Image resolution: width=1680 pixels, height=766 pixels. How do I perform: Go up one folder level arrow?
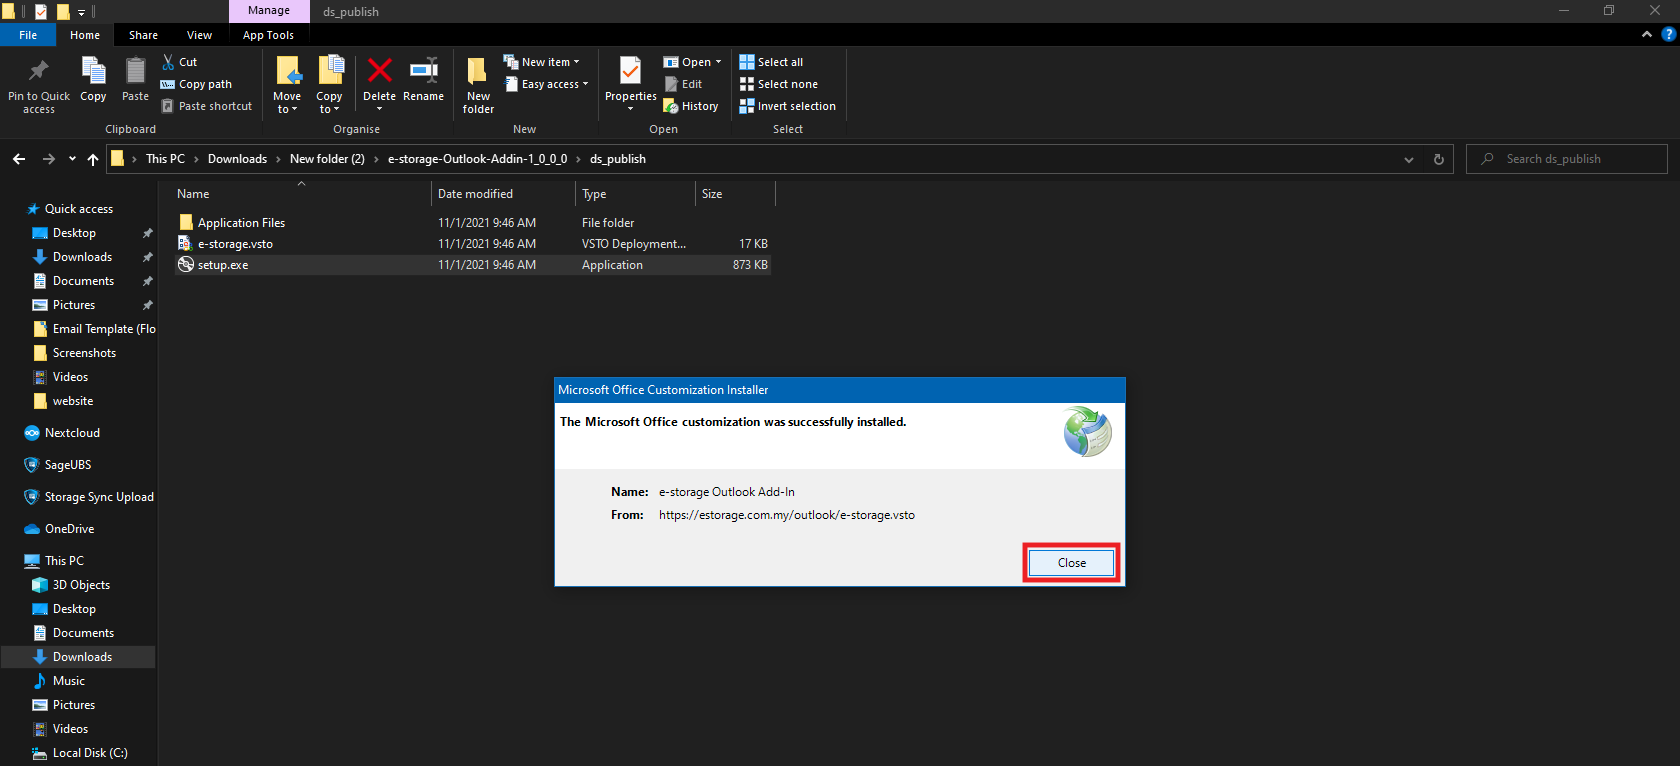(93, 159)
